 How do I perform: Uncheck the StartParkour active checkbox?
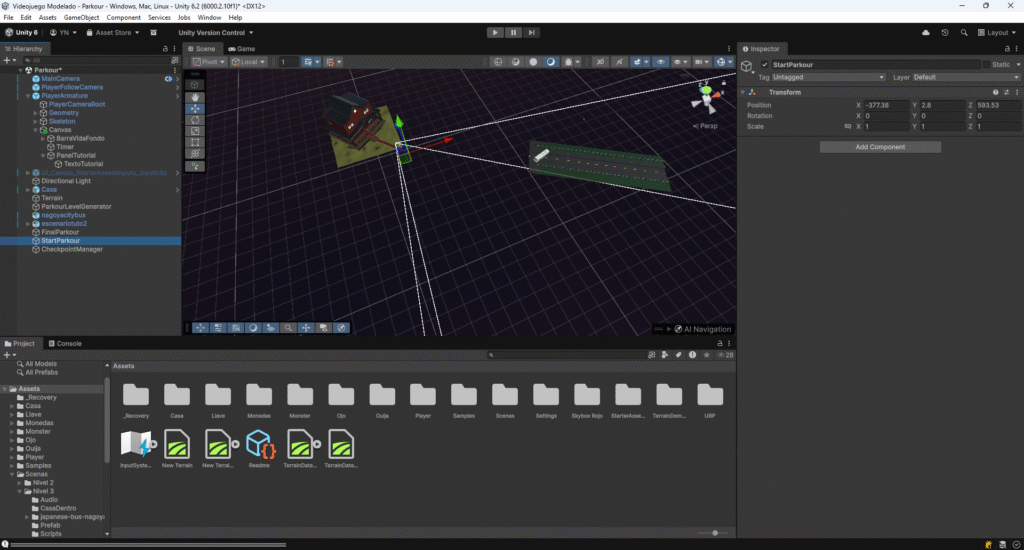[765, 65]
